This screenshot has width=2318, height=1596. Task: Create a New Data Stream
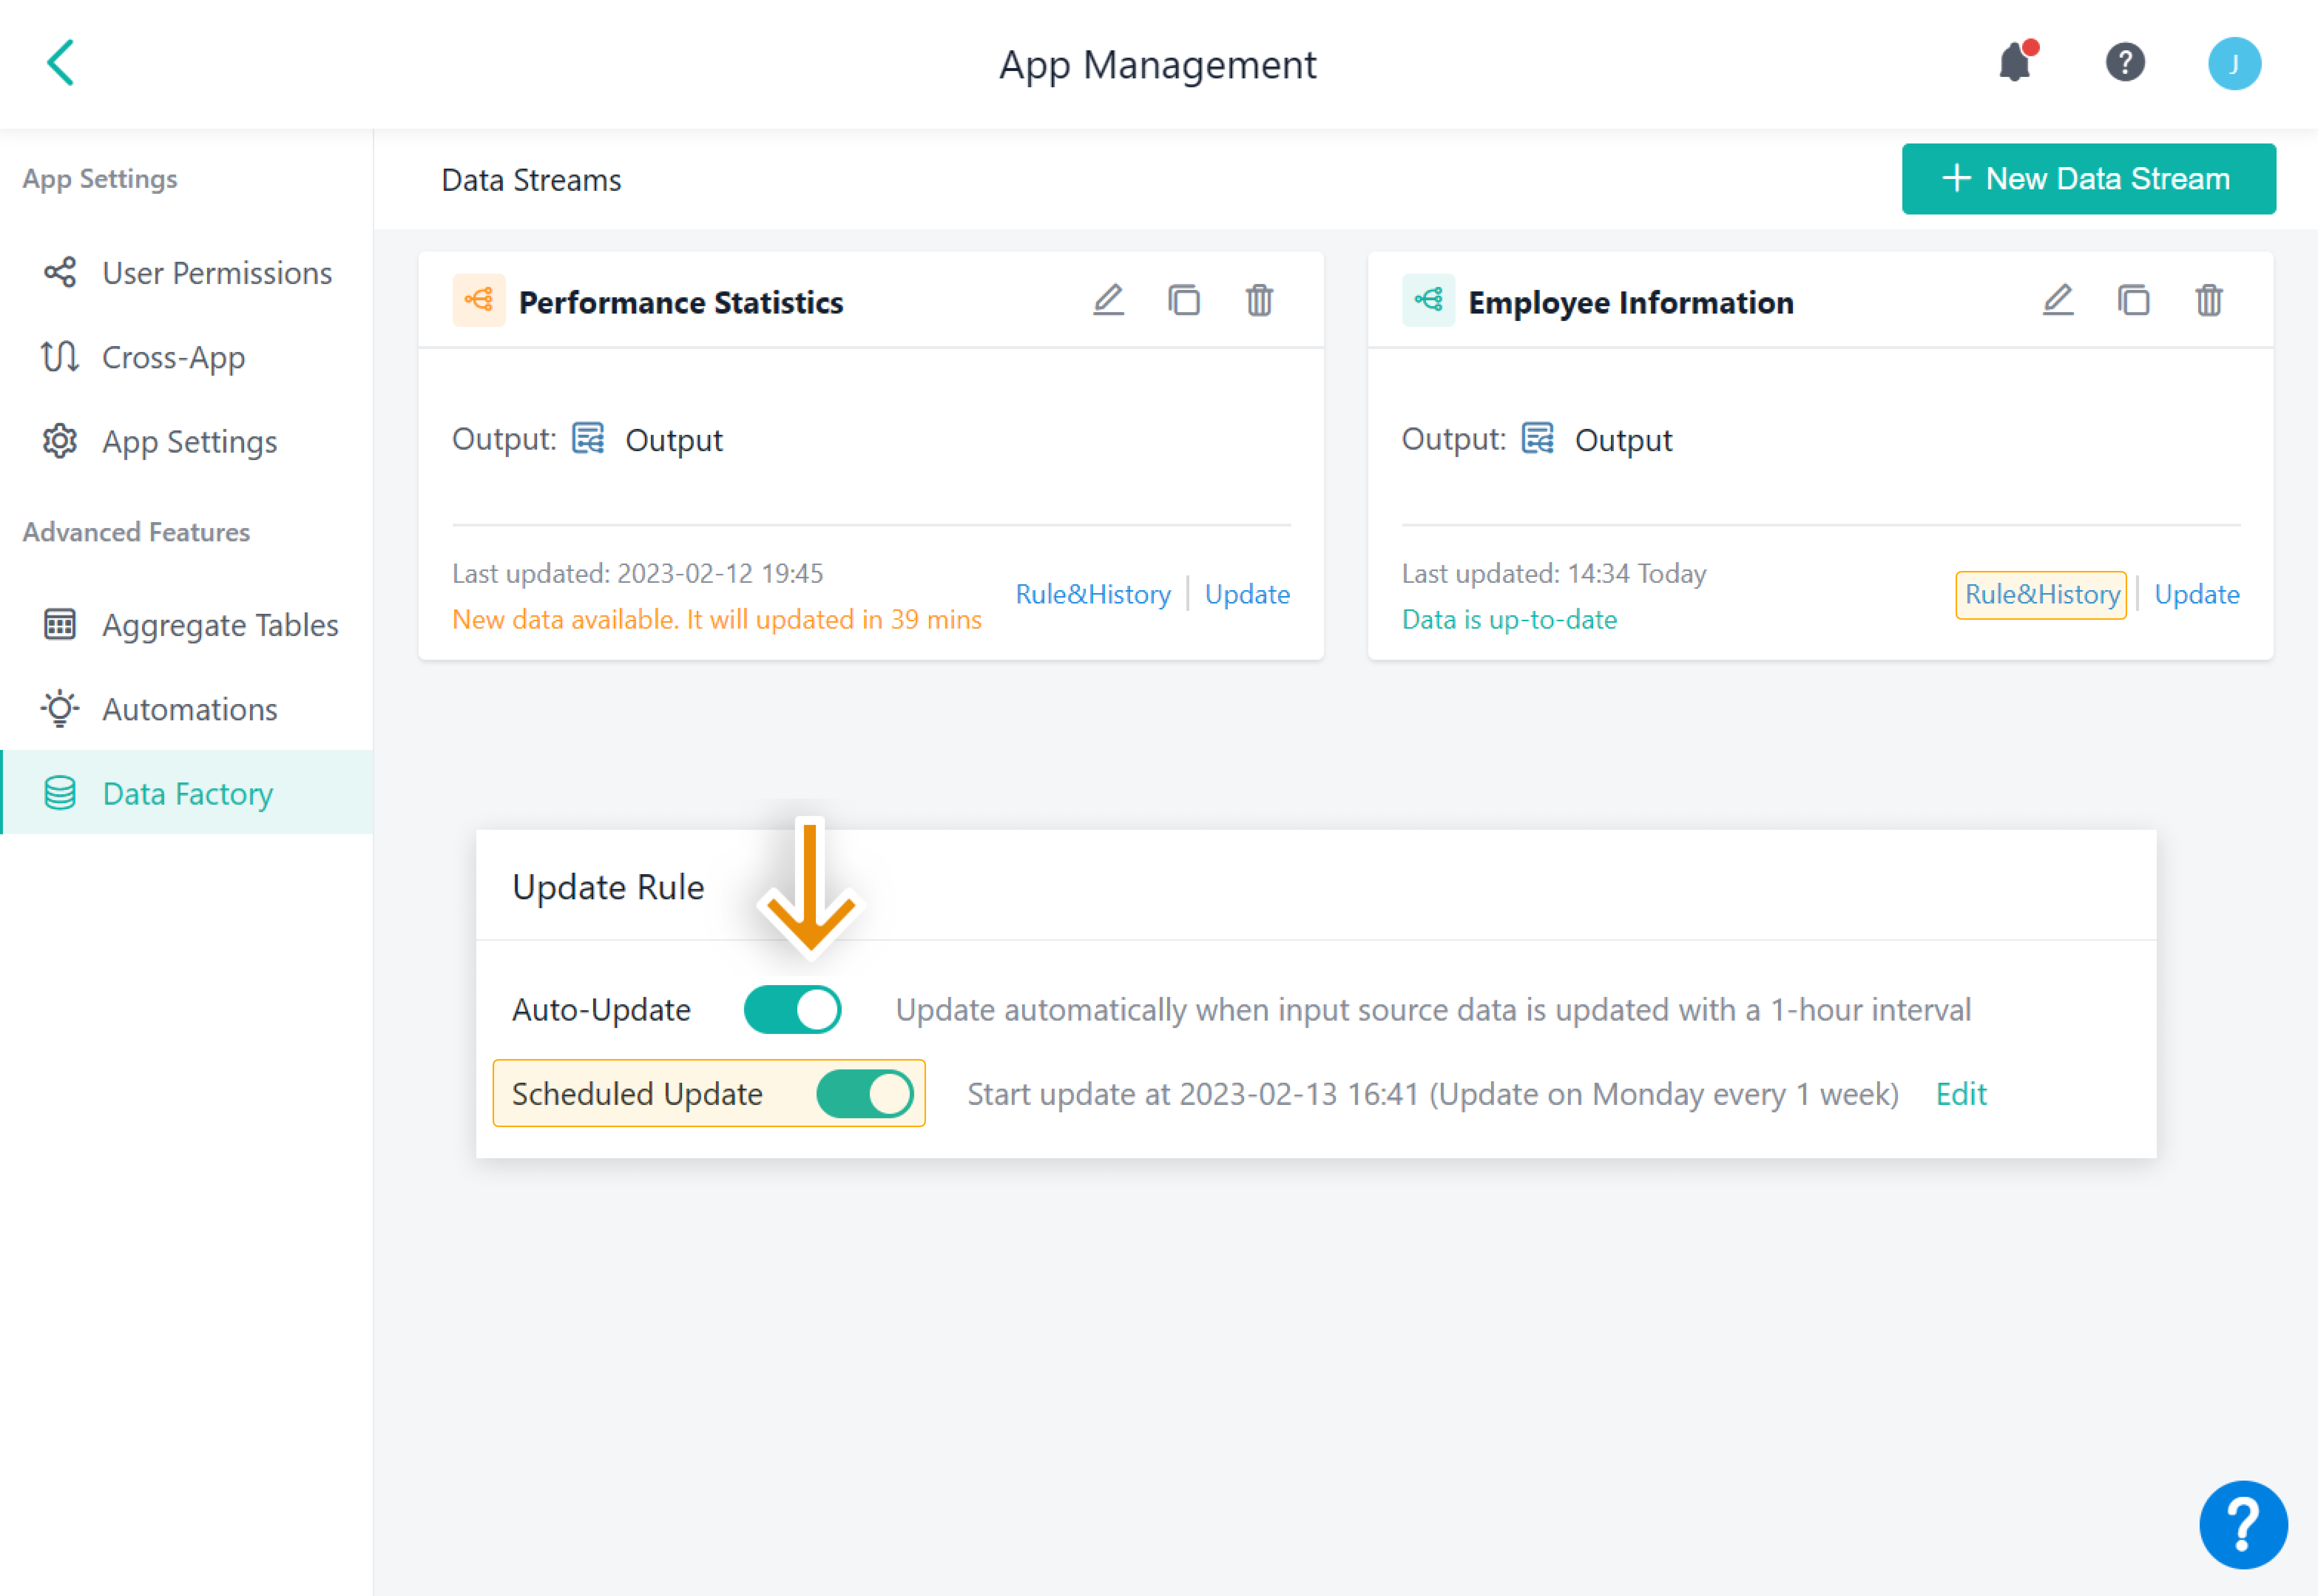pyautogui.click(x=2088, y=179)
